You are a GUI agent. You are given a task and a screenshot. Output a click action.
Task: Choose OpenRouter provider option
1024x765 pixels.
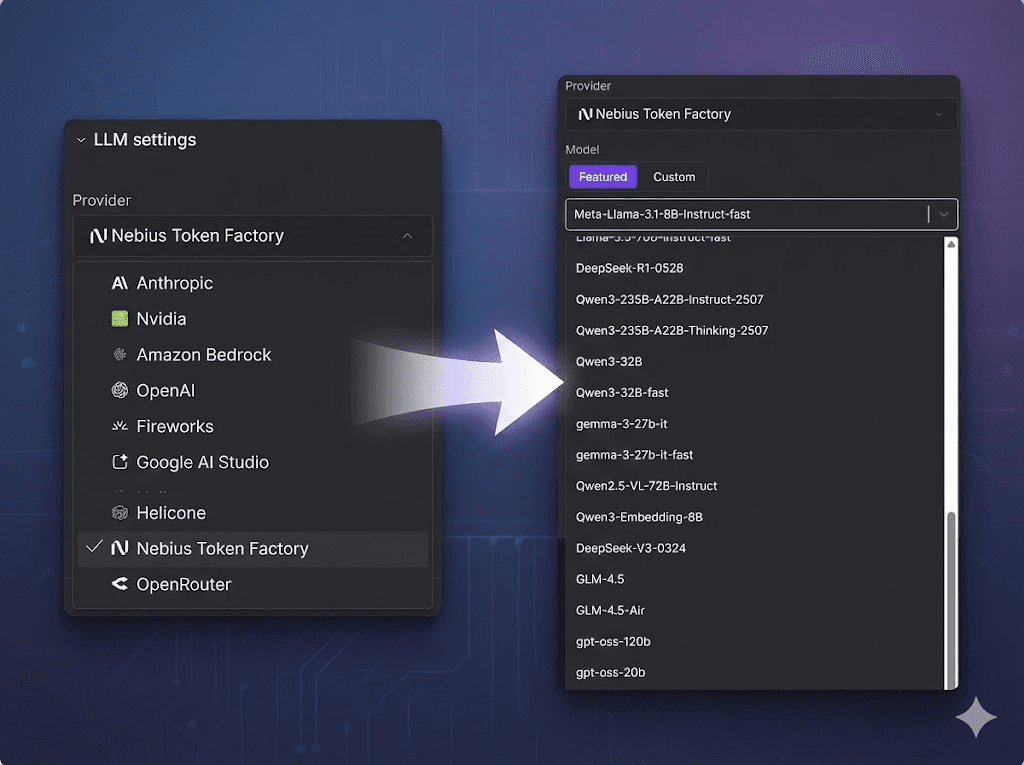click(252, 584)
